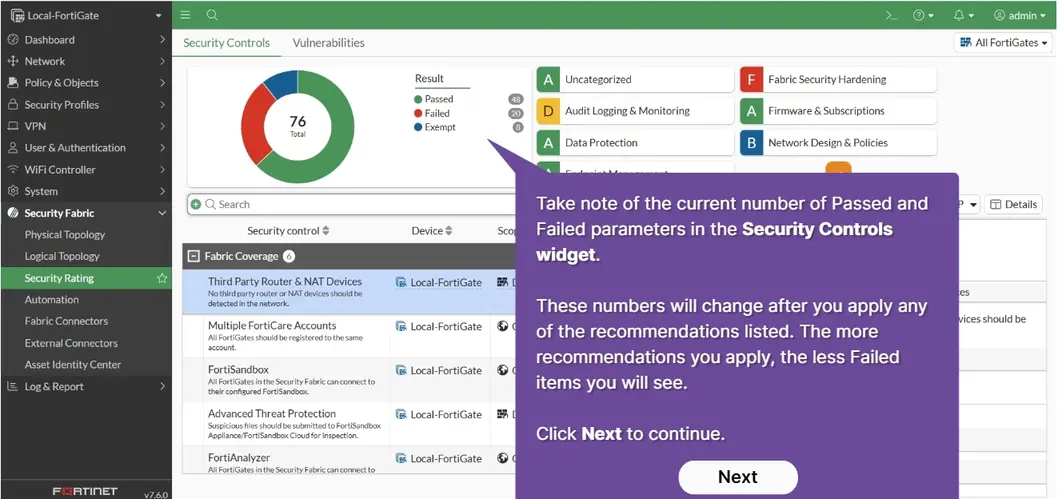
Task: Click globe scope icon in FortiSandbox row
Action: 502,370
